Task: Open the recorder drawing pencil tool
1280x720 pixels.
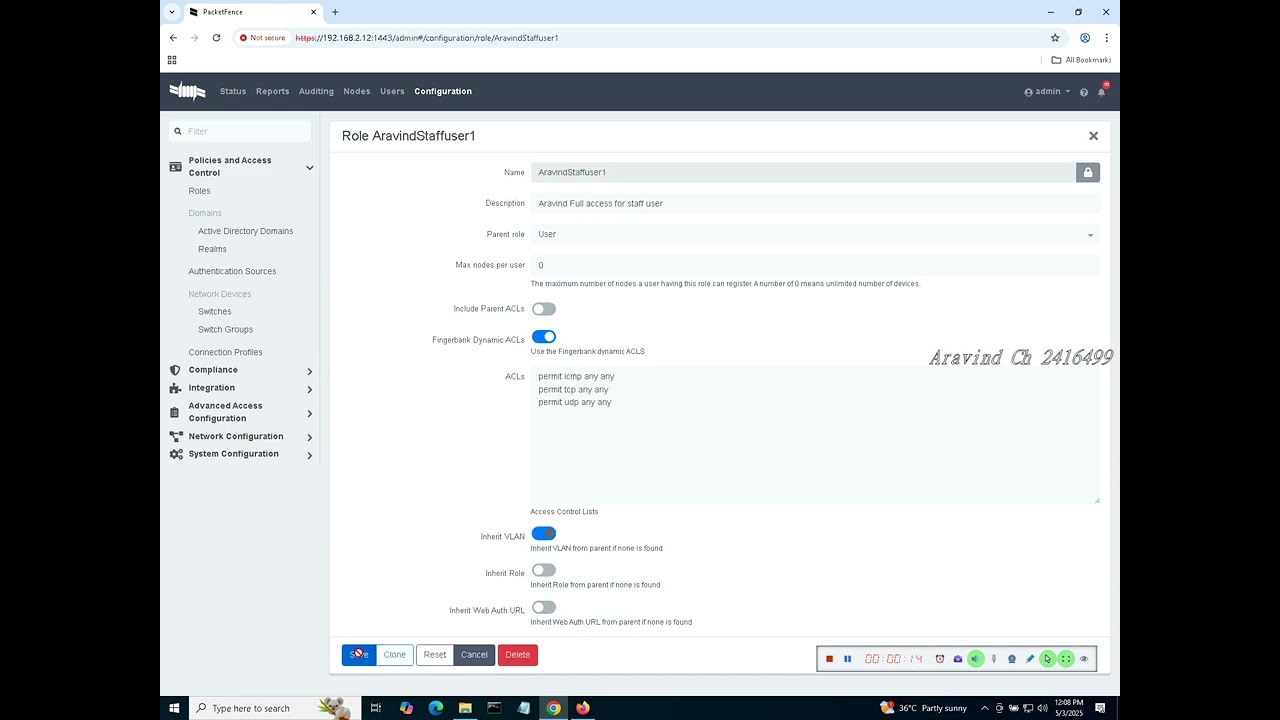Action: pos(1029,659)
